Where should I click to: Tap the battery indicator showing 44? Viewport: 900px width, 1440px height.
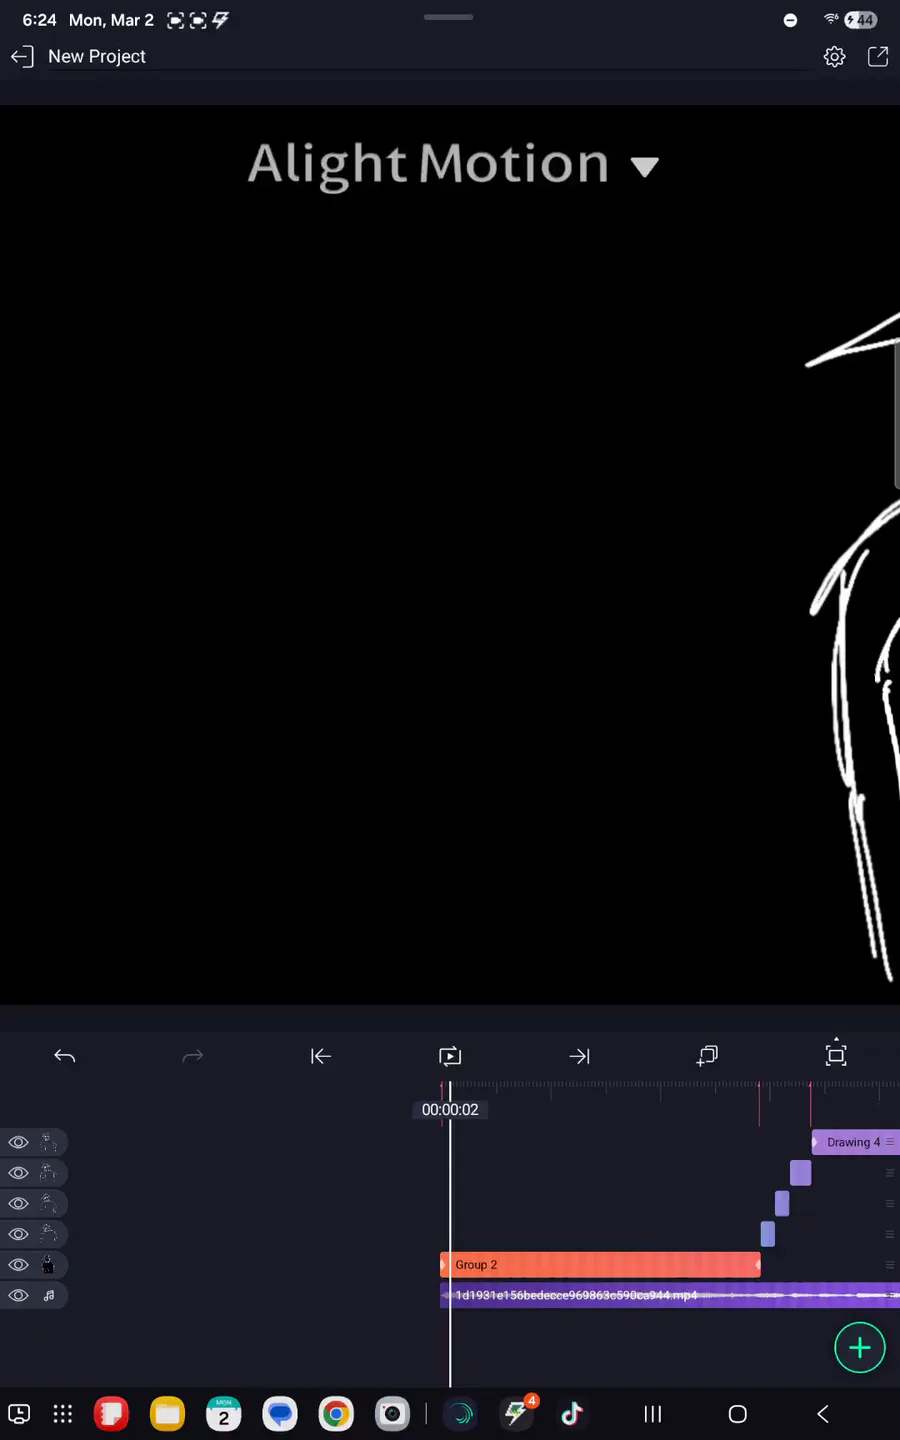point(861,20)
